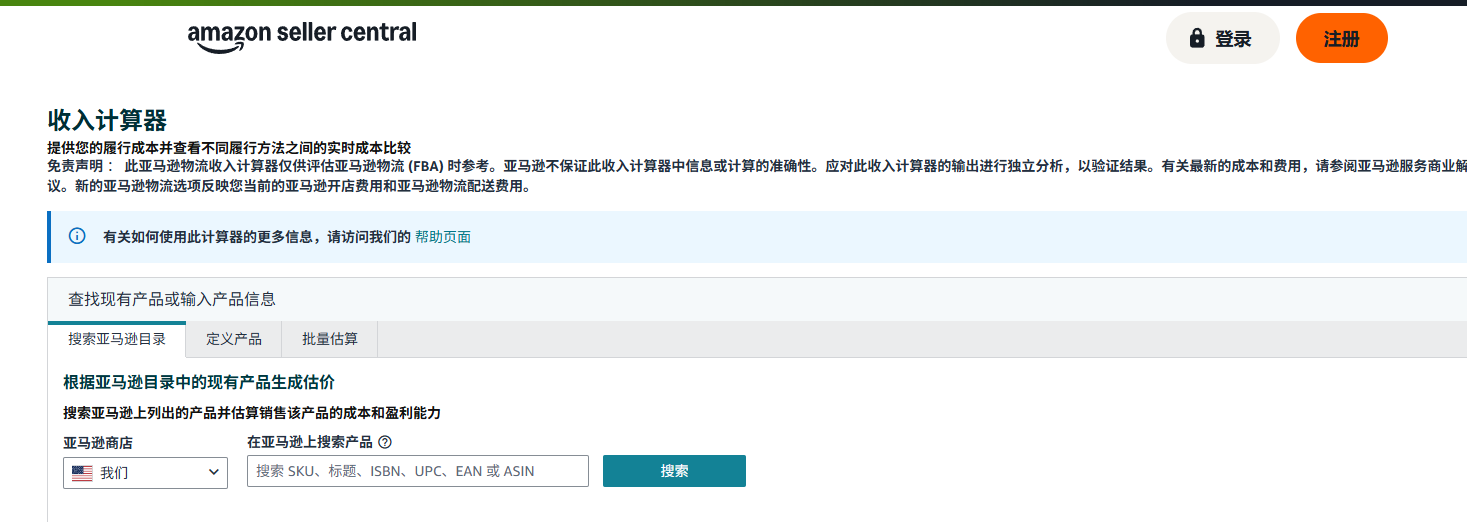
Task: Click the 在亚马逊上搜索产品 label
Action: [310, 442]
